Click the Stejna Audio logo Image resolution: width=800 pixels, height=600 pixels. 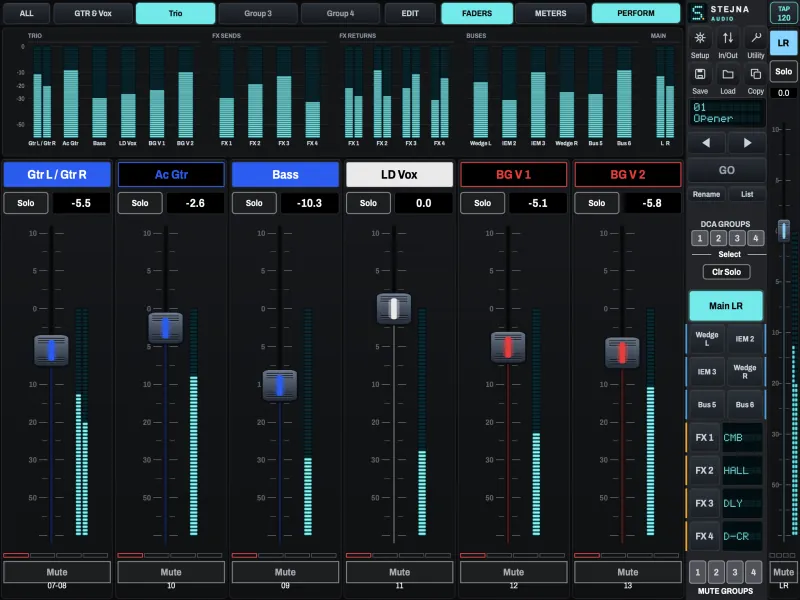tap(720, 13)
